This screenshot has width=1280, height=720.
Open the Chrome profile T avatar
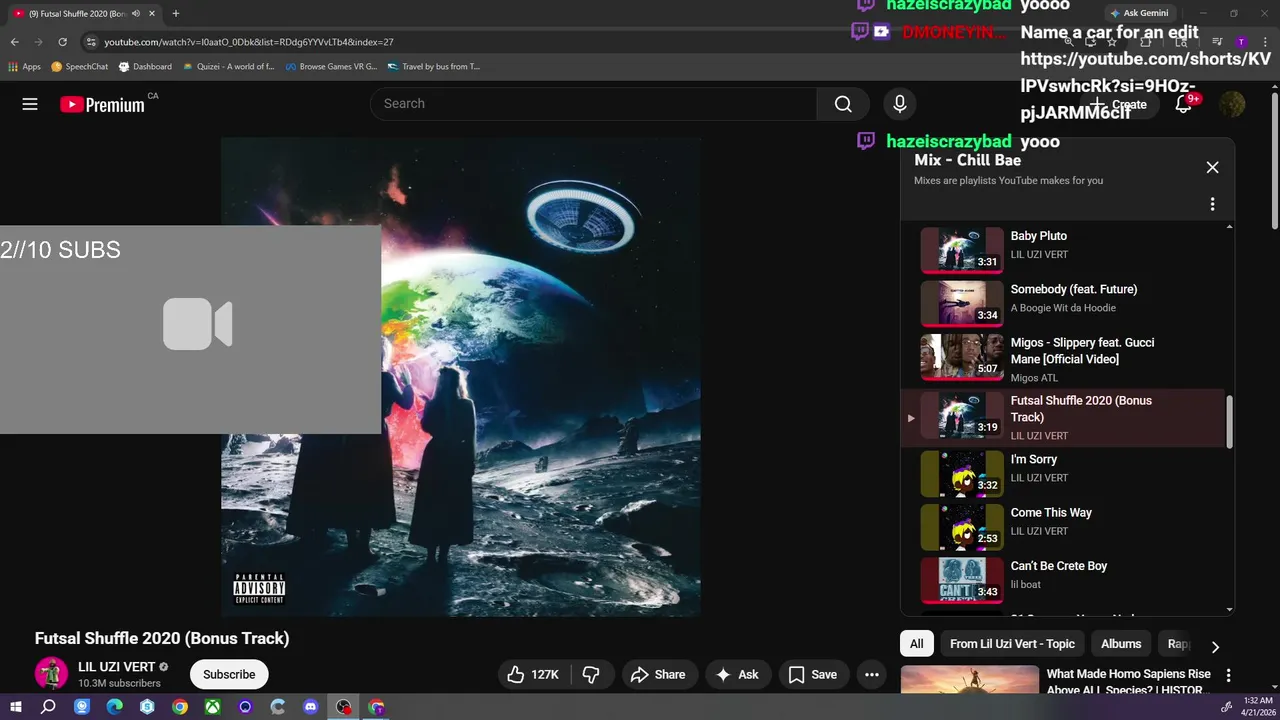pyautogui.click(x=1241, y=42)
